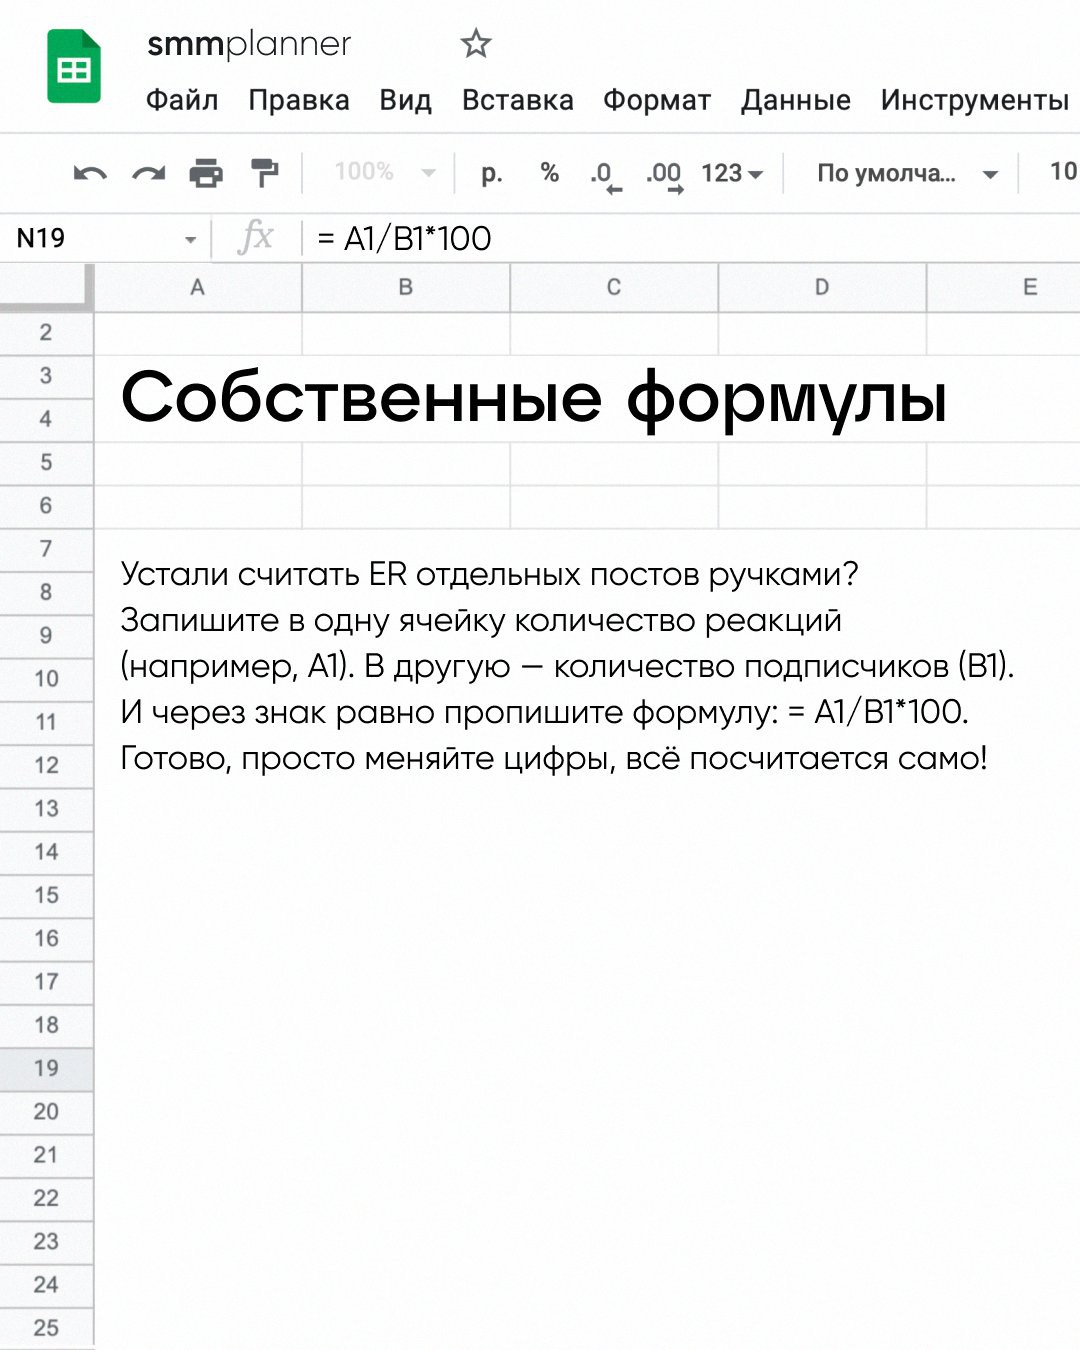Image resolution: width=1080 pixels, height=1350 pixels.
Task: Open the Инструменты menu
Action: tap(975, 100)
